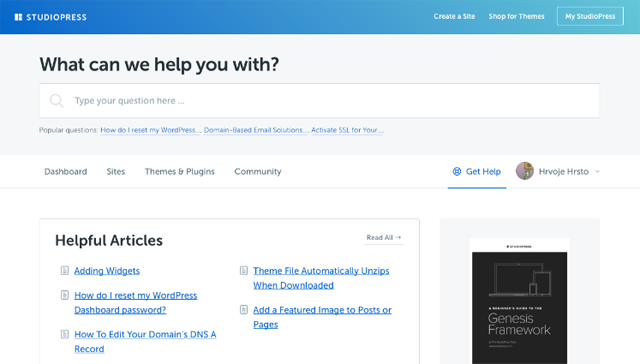Image resolution: width=640 pixels, height=364 pixels.
Task: Click document icon beside Adding Widgets
Action: pyautogui.click(x=64, y=270)
